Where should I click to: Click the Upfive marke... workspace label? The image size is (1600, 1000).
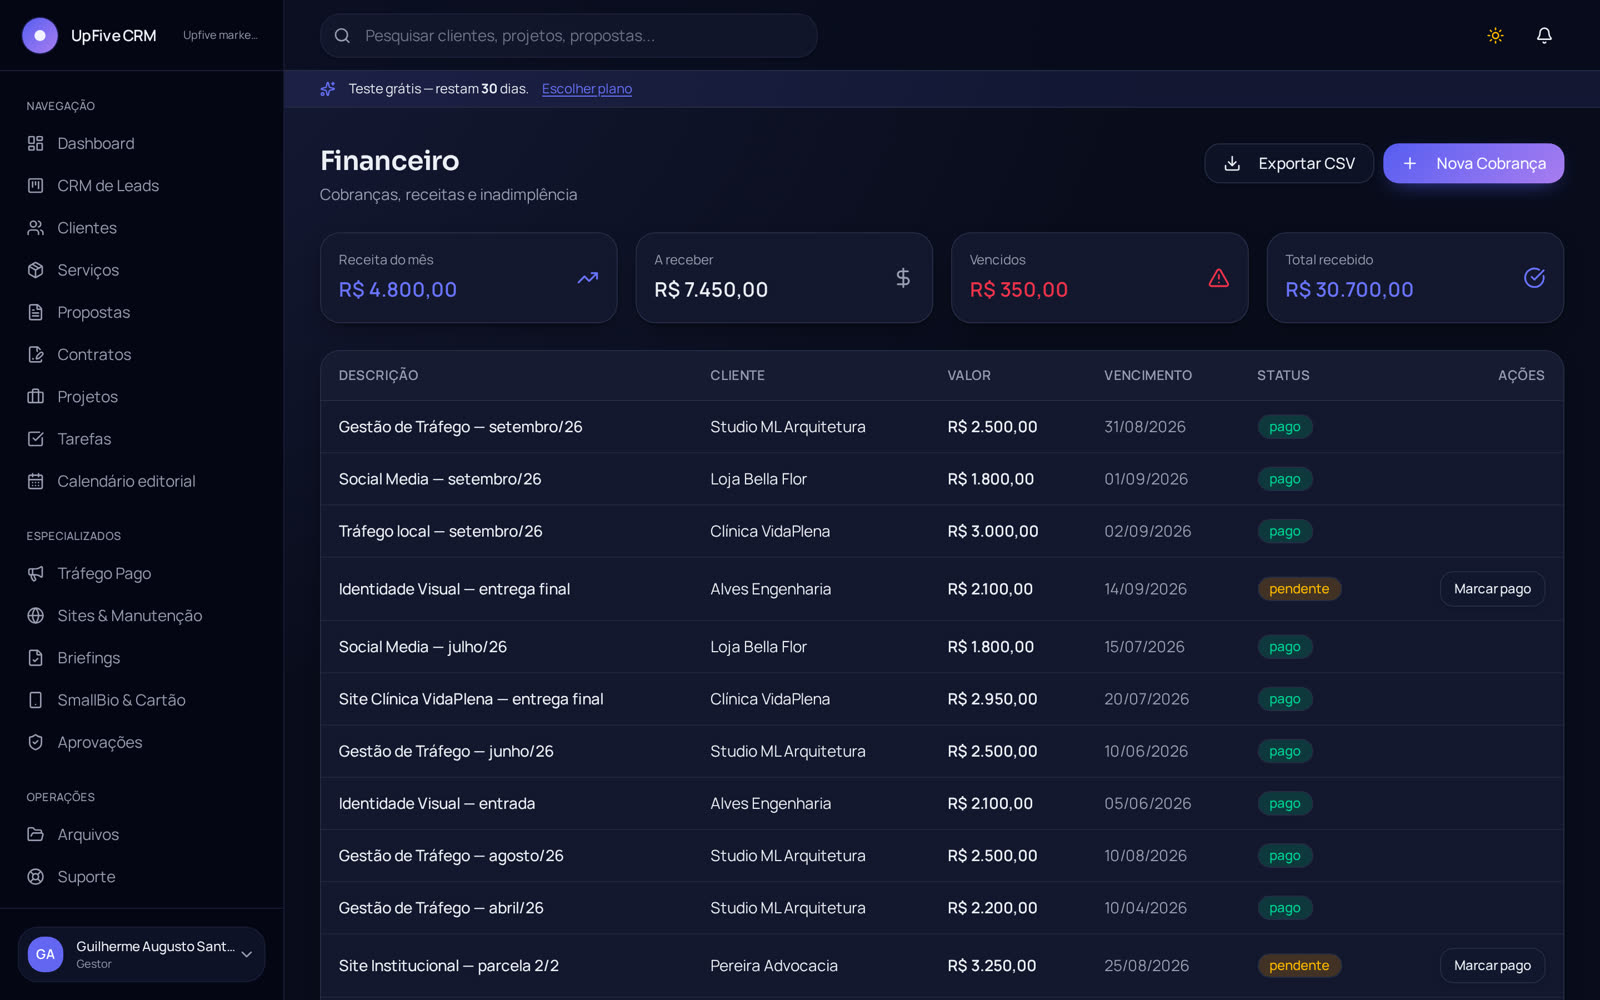pos(220,35)
